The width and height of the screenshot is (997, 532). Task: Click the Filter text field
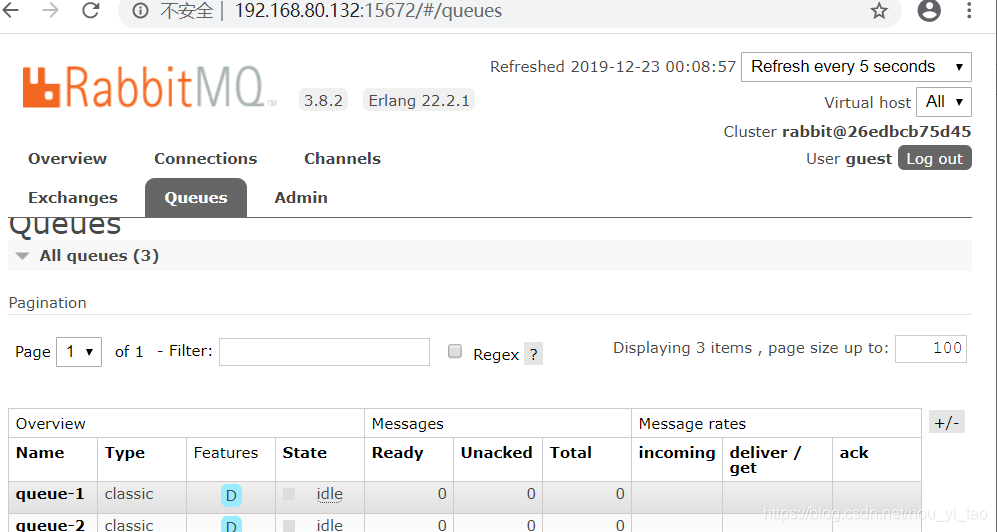click(x=324, y=351)
